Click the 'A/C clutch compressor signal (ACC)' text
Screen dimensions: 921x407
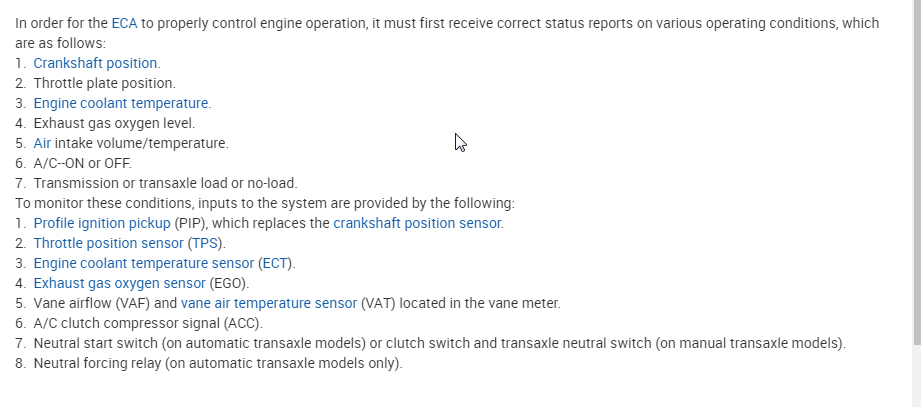click(147, 323)
